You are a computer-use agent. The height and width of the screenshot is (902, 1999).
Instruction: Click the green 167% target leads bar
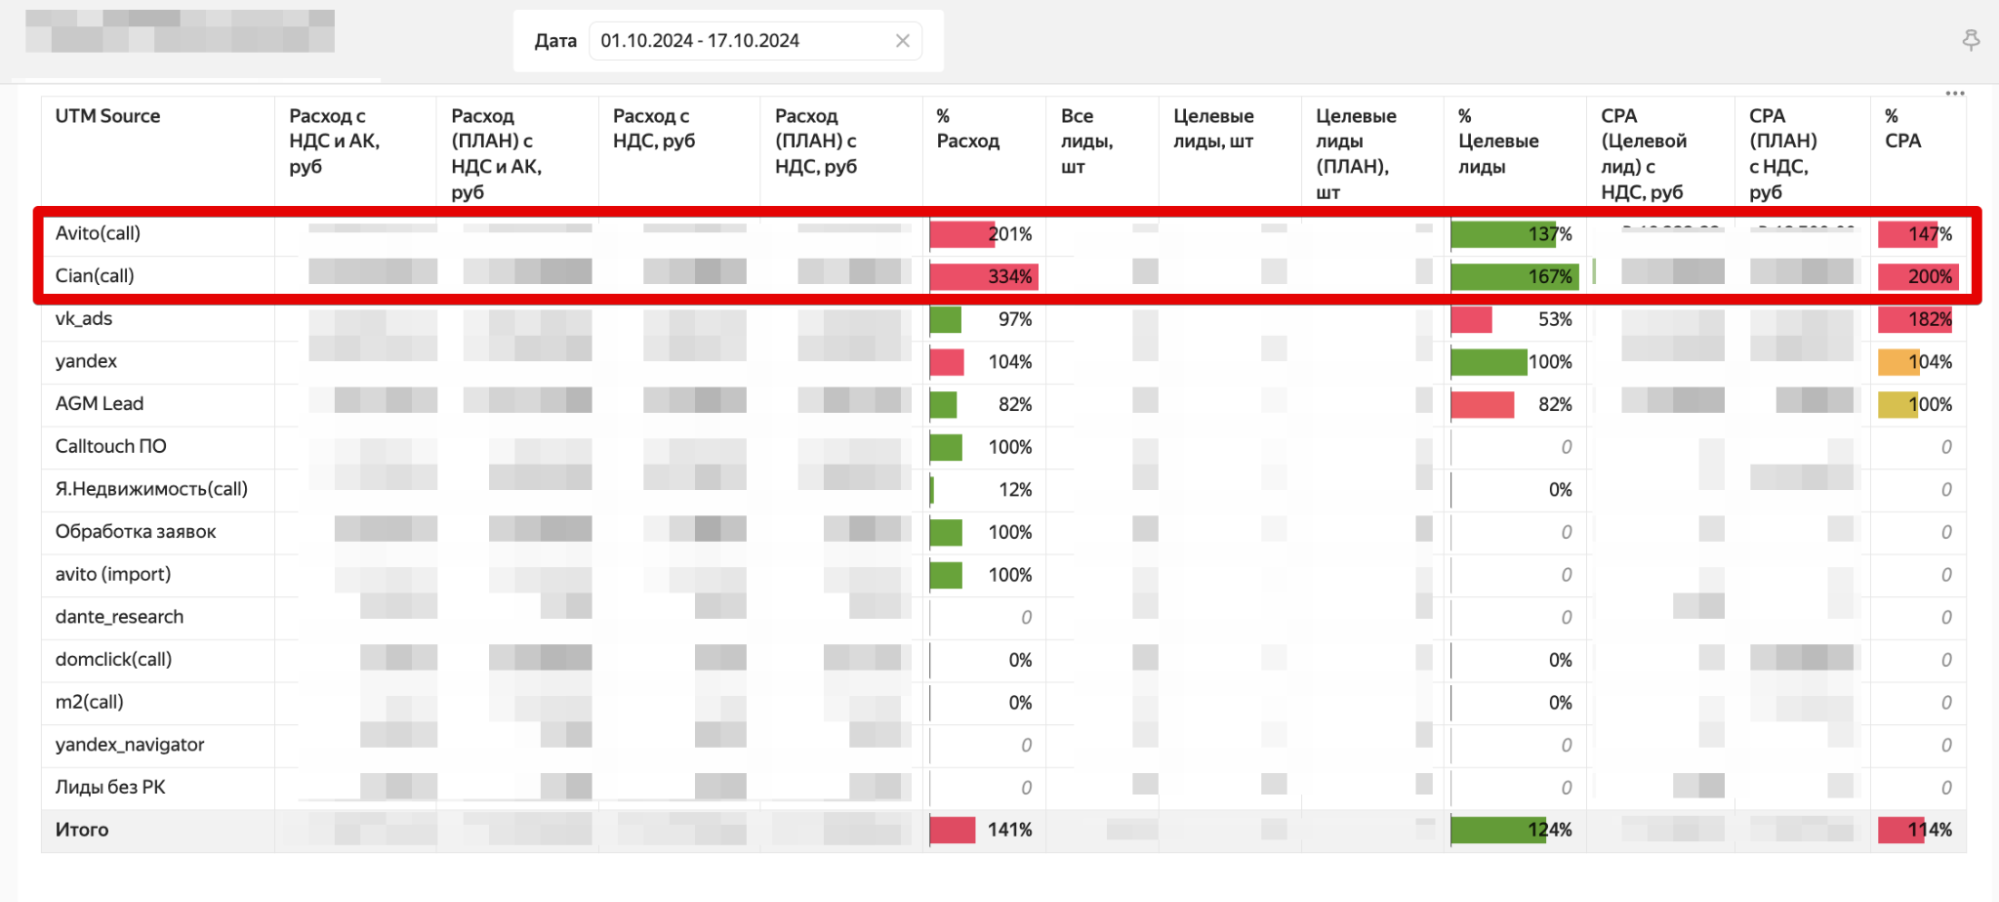[x=1513, y=277]
